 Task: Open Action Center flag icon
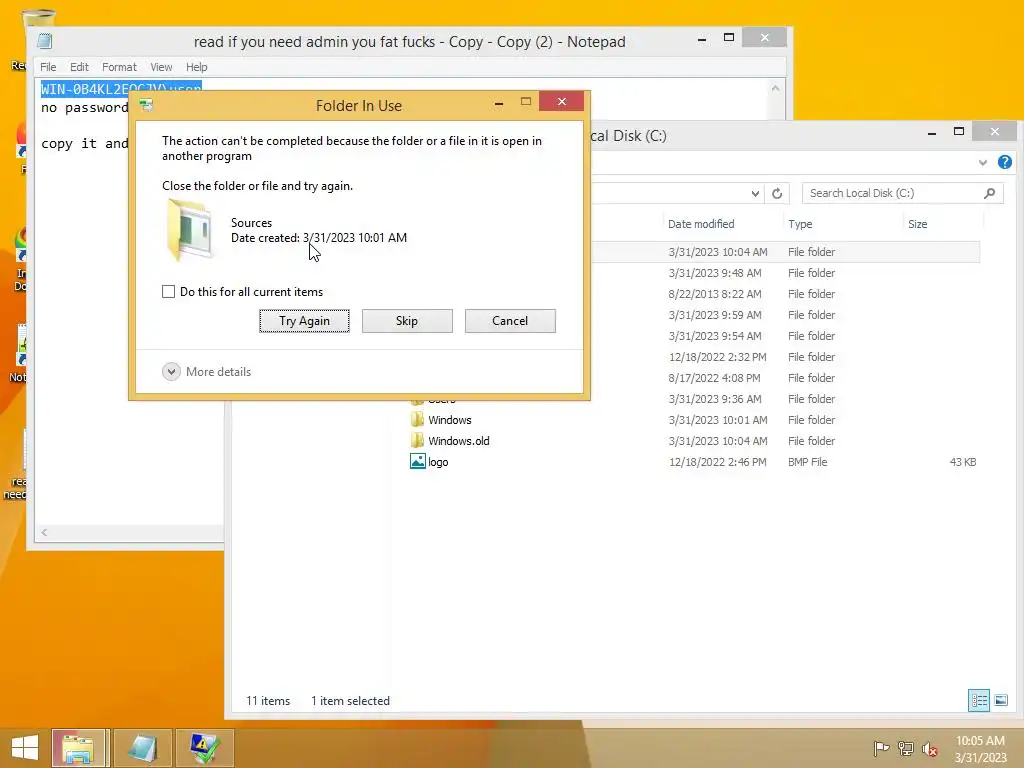[x=881, y=748]
